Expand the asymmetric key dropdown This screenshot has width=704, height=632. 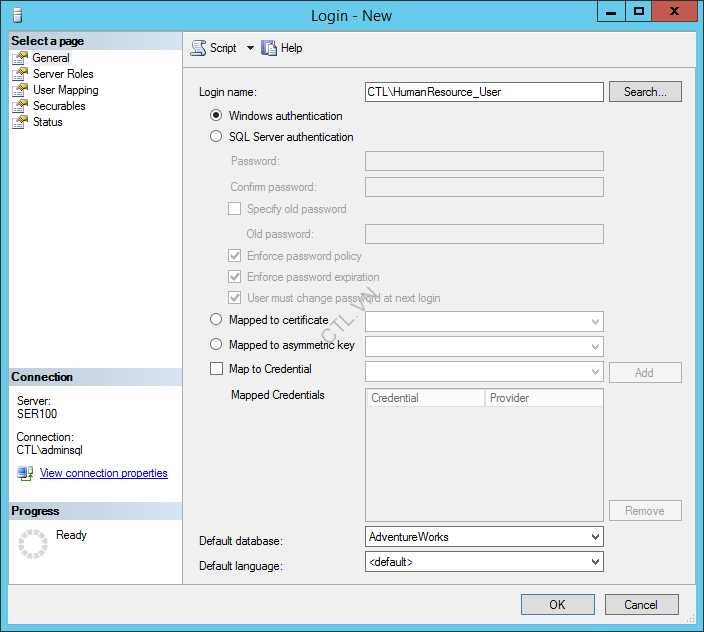595,347
